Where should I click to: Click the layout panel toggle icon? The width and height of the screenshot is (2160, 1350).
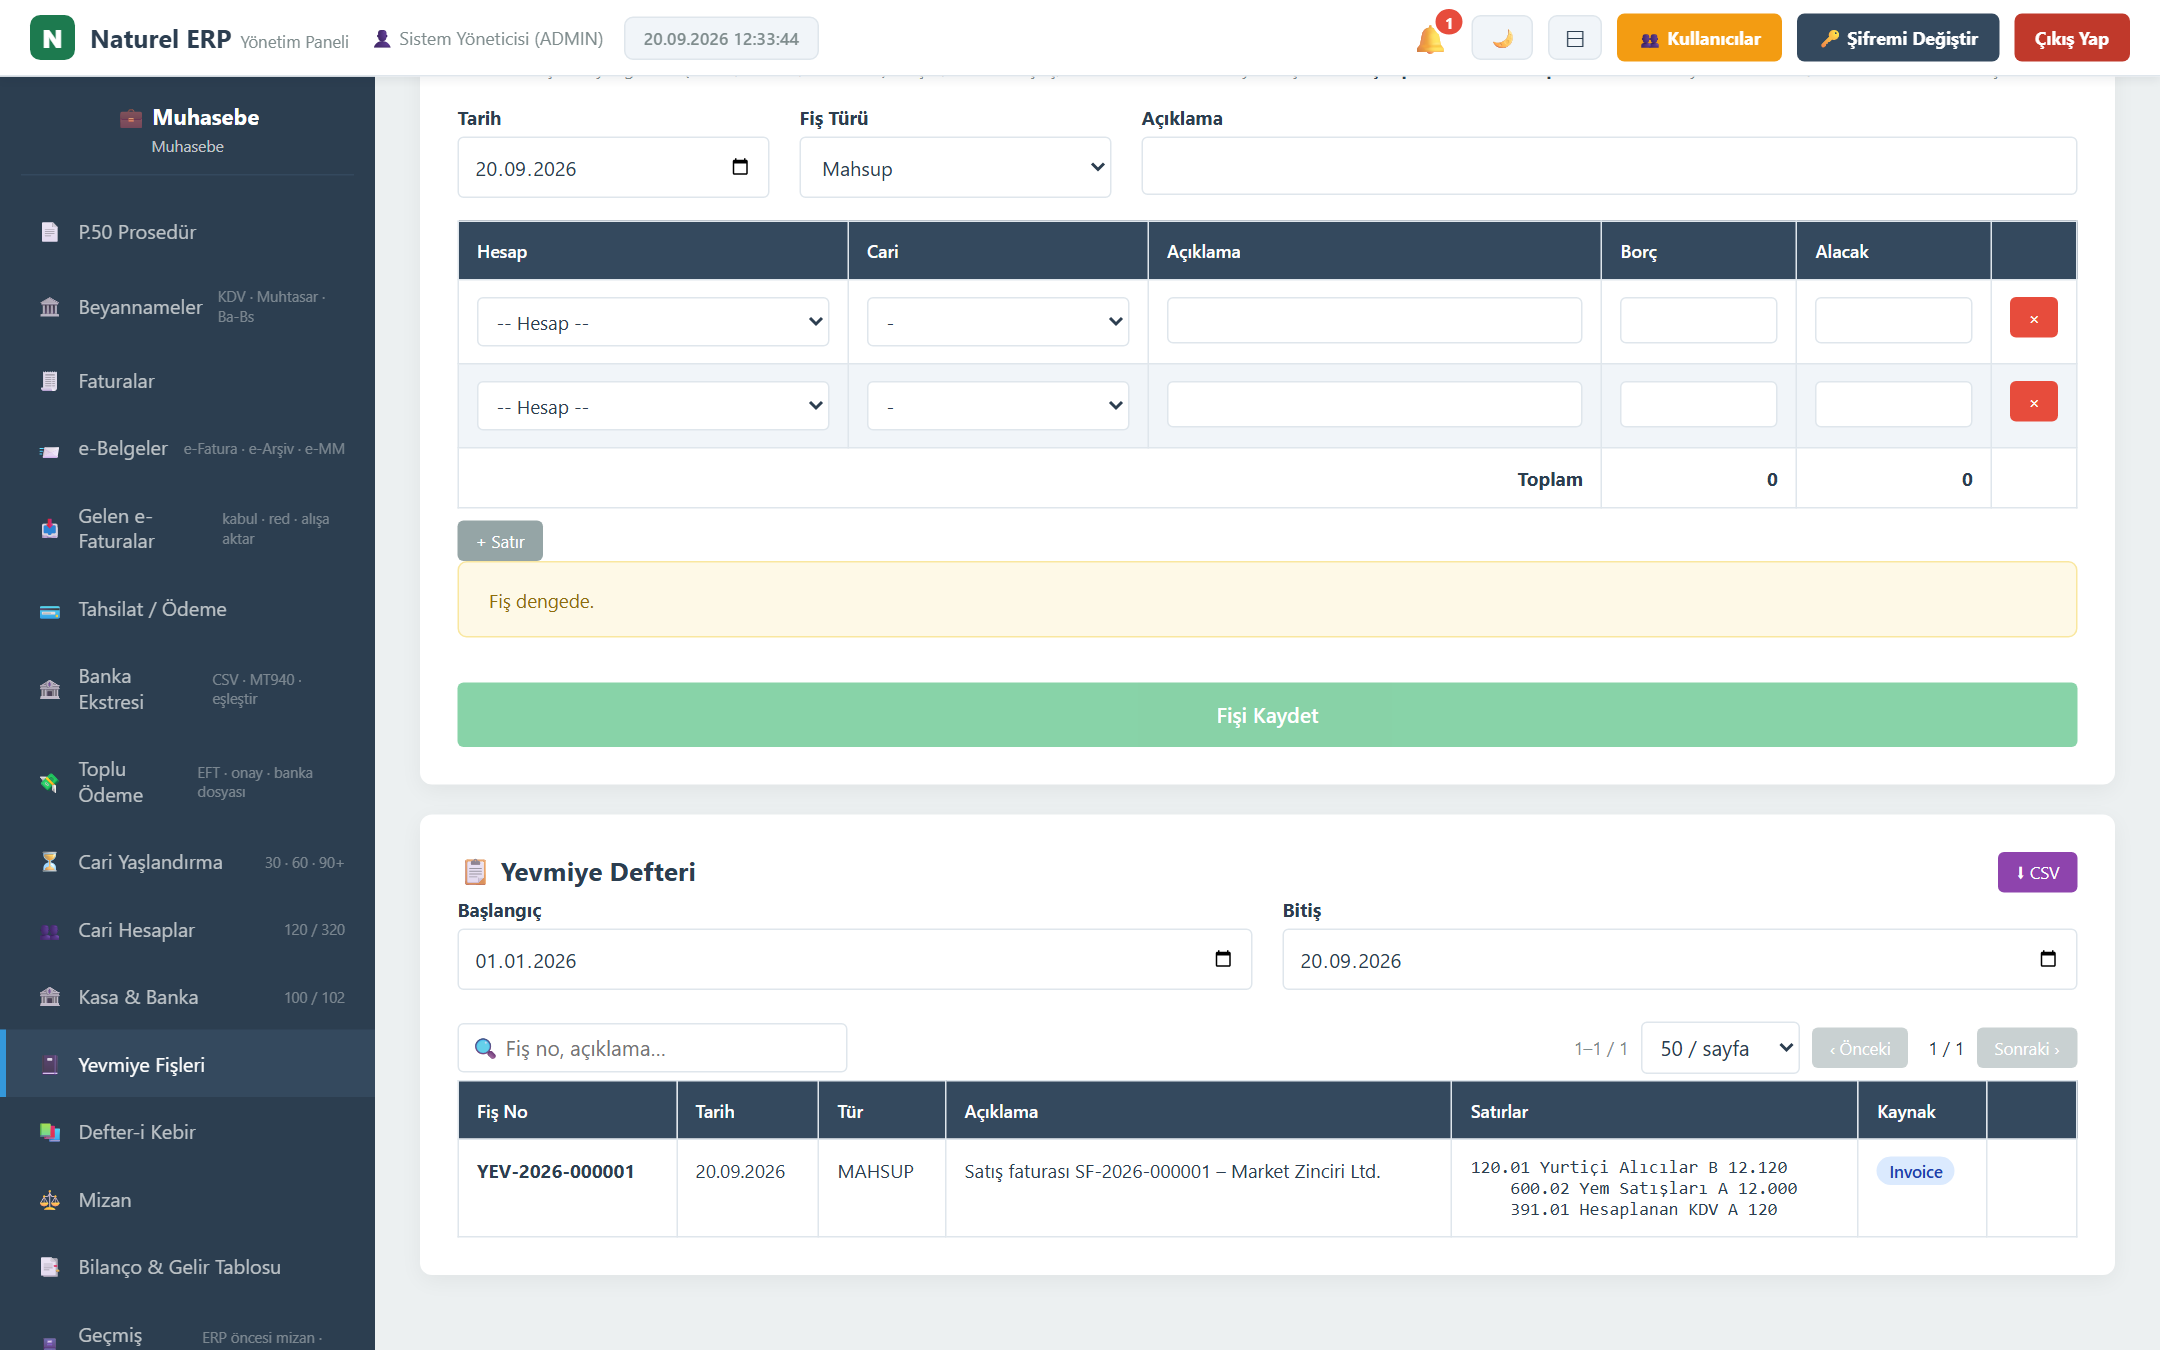(x=1575, y=39)
